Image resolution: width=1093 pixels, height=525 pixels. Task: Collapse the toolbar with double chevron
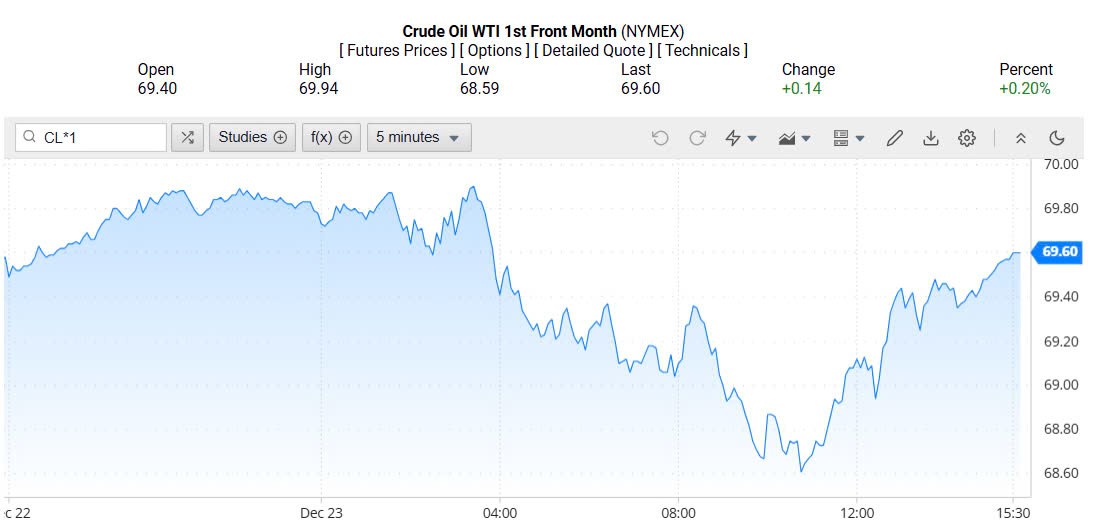(x=1021, y=138)
